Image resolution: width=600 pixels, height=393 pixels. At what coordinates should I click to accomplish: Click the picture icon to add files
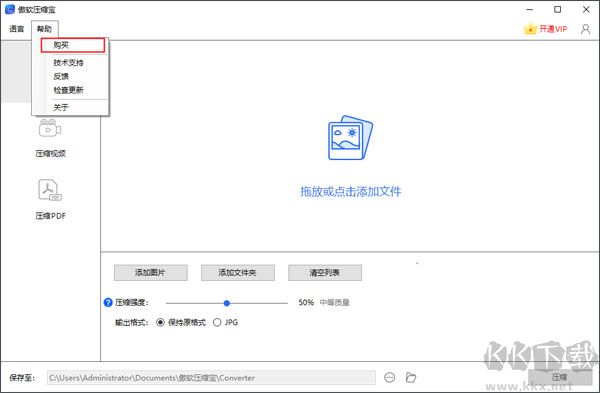[x=350, y=138]
